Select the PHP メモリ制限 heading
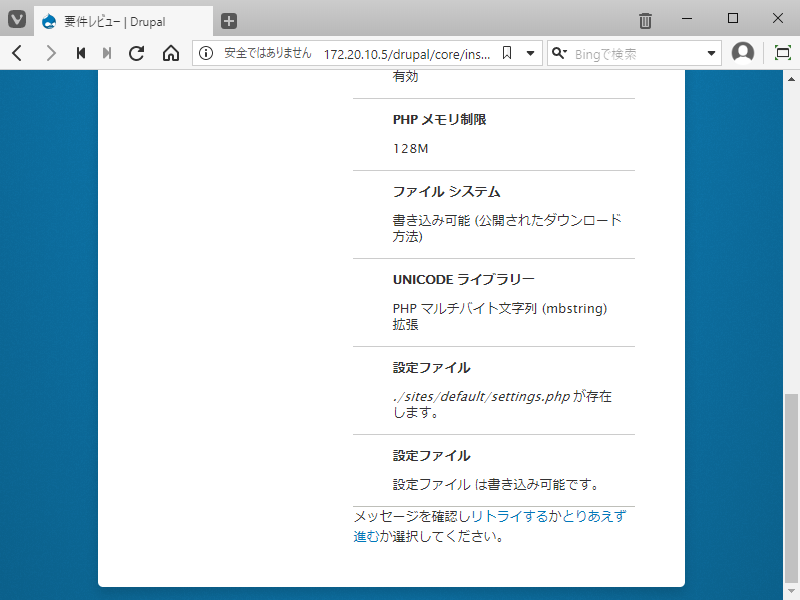Screen dimensions: 800x600 [x=439, y=119]
